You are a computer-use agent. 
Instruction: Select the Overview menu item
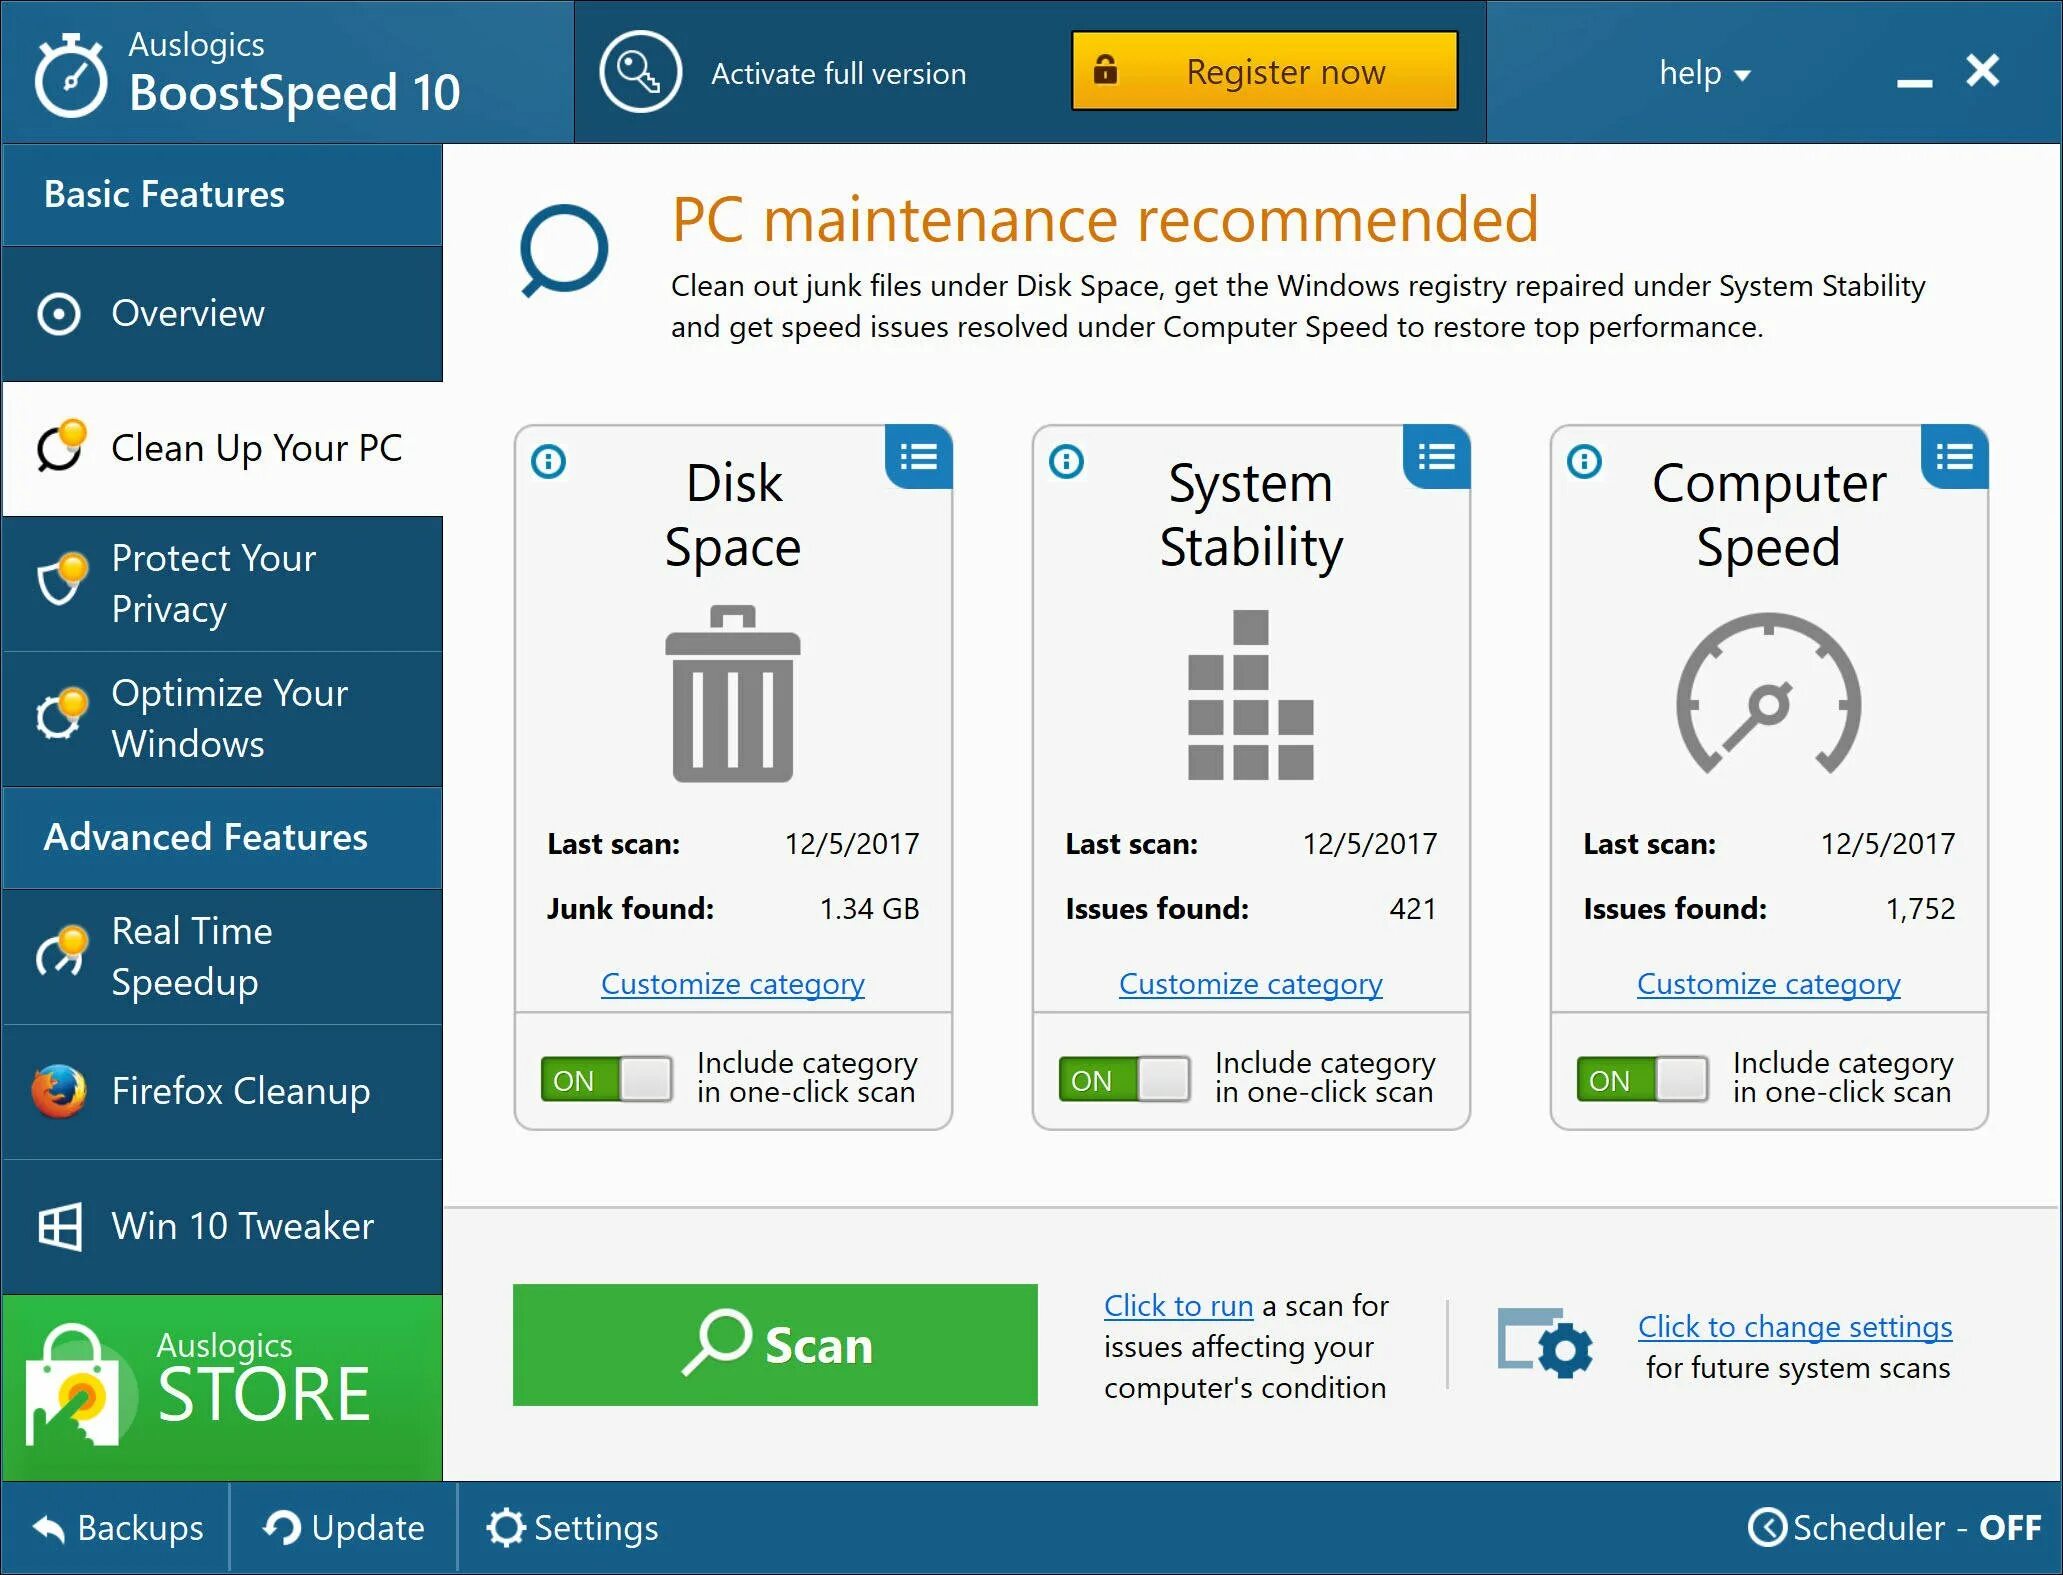click(x=222, y=313)
